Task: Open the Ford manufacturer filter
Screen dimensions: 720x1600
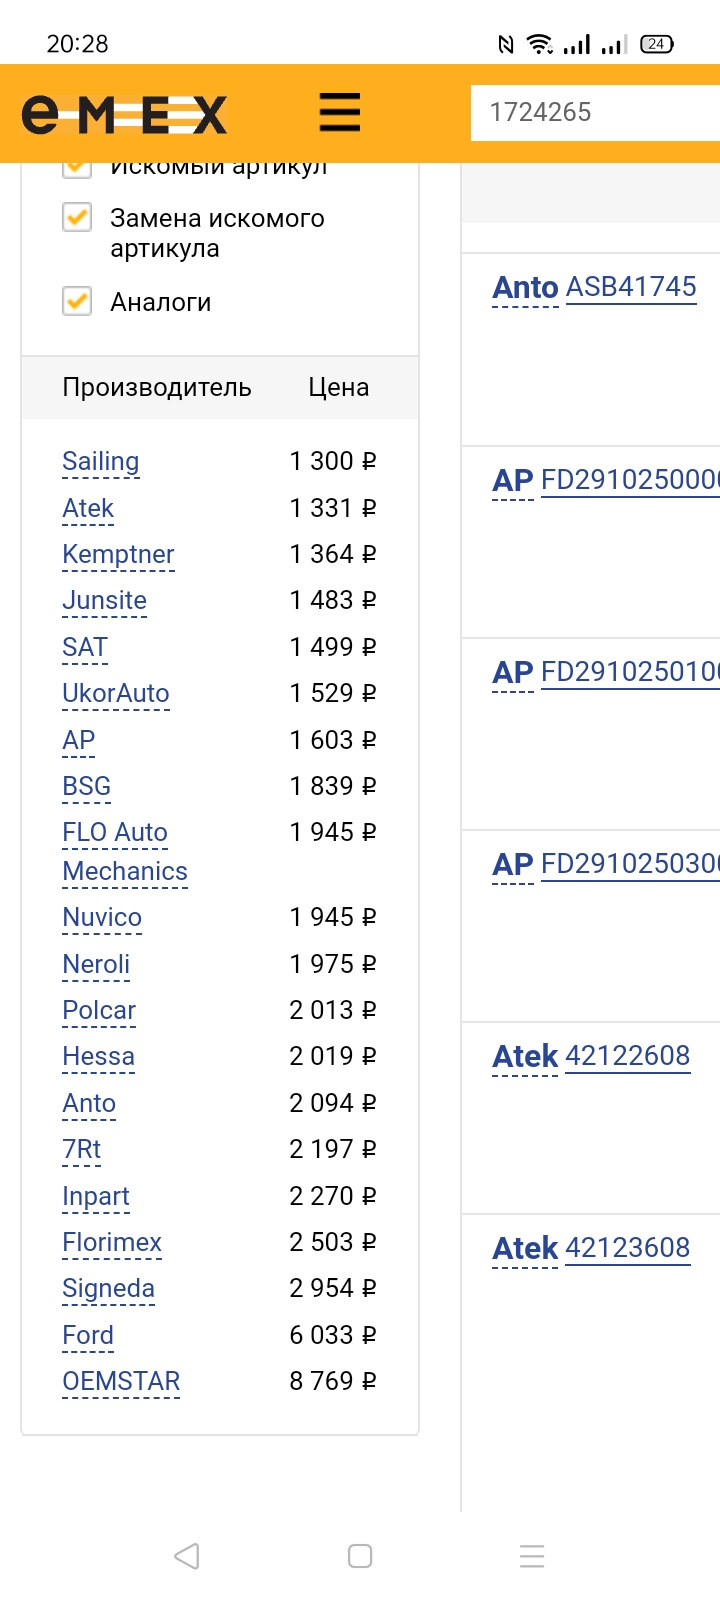Action: point(88,1335)
